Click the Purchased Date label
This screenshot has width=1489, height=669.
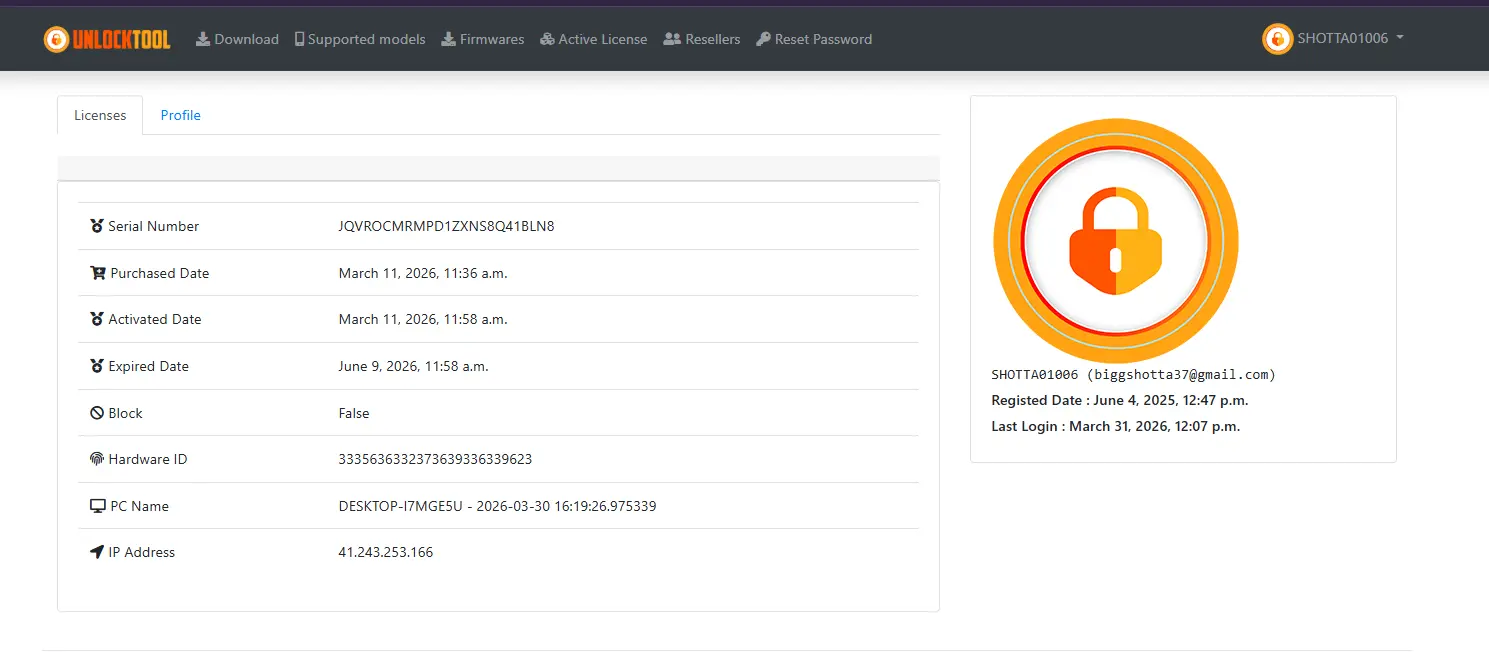[160, 273]
